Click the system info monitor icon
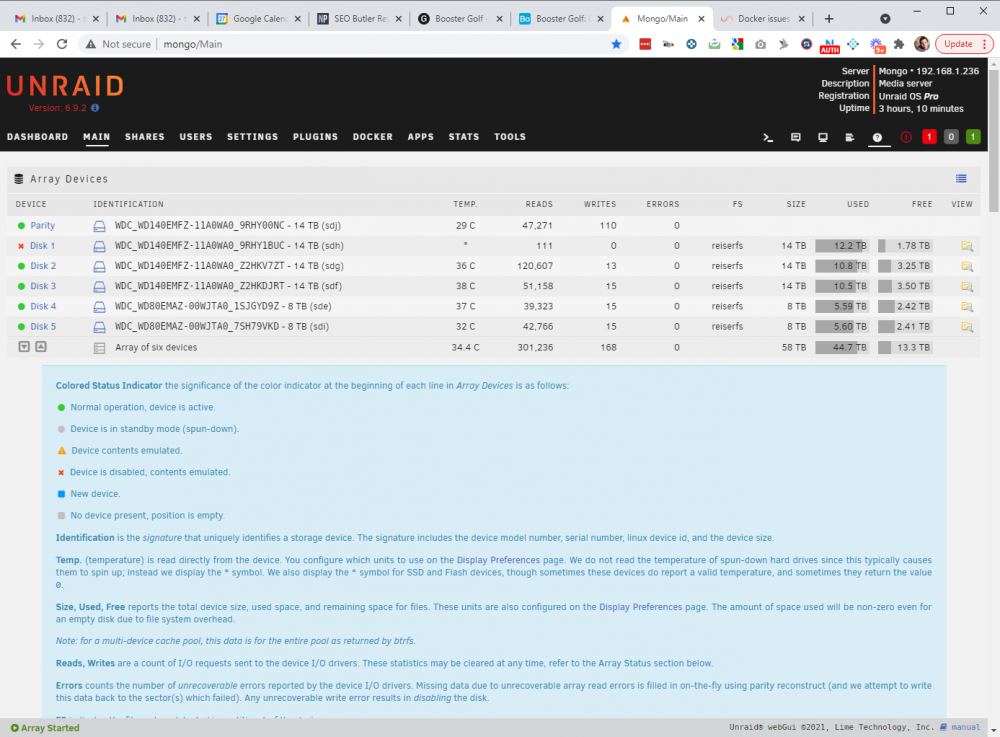This screenshot has width=1000, height=737. click(x=823, y=137)
